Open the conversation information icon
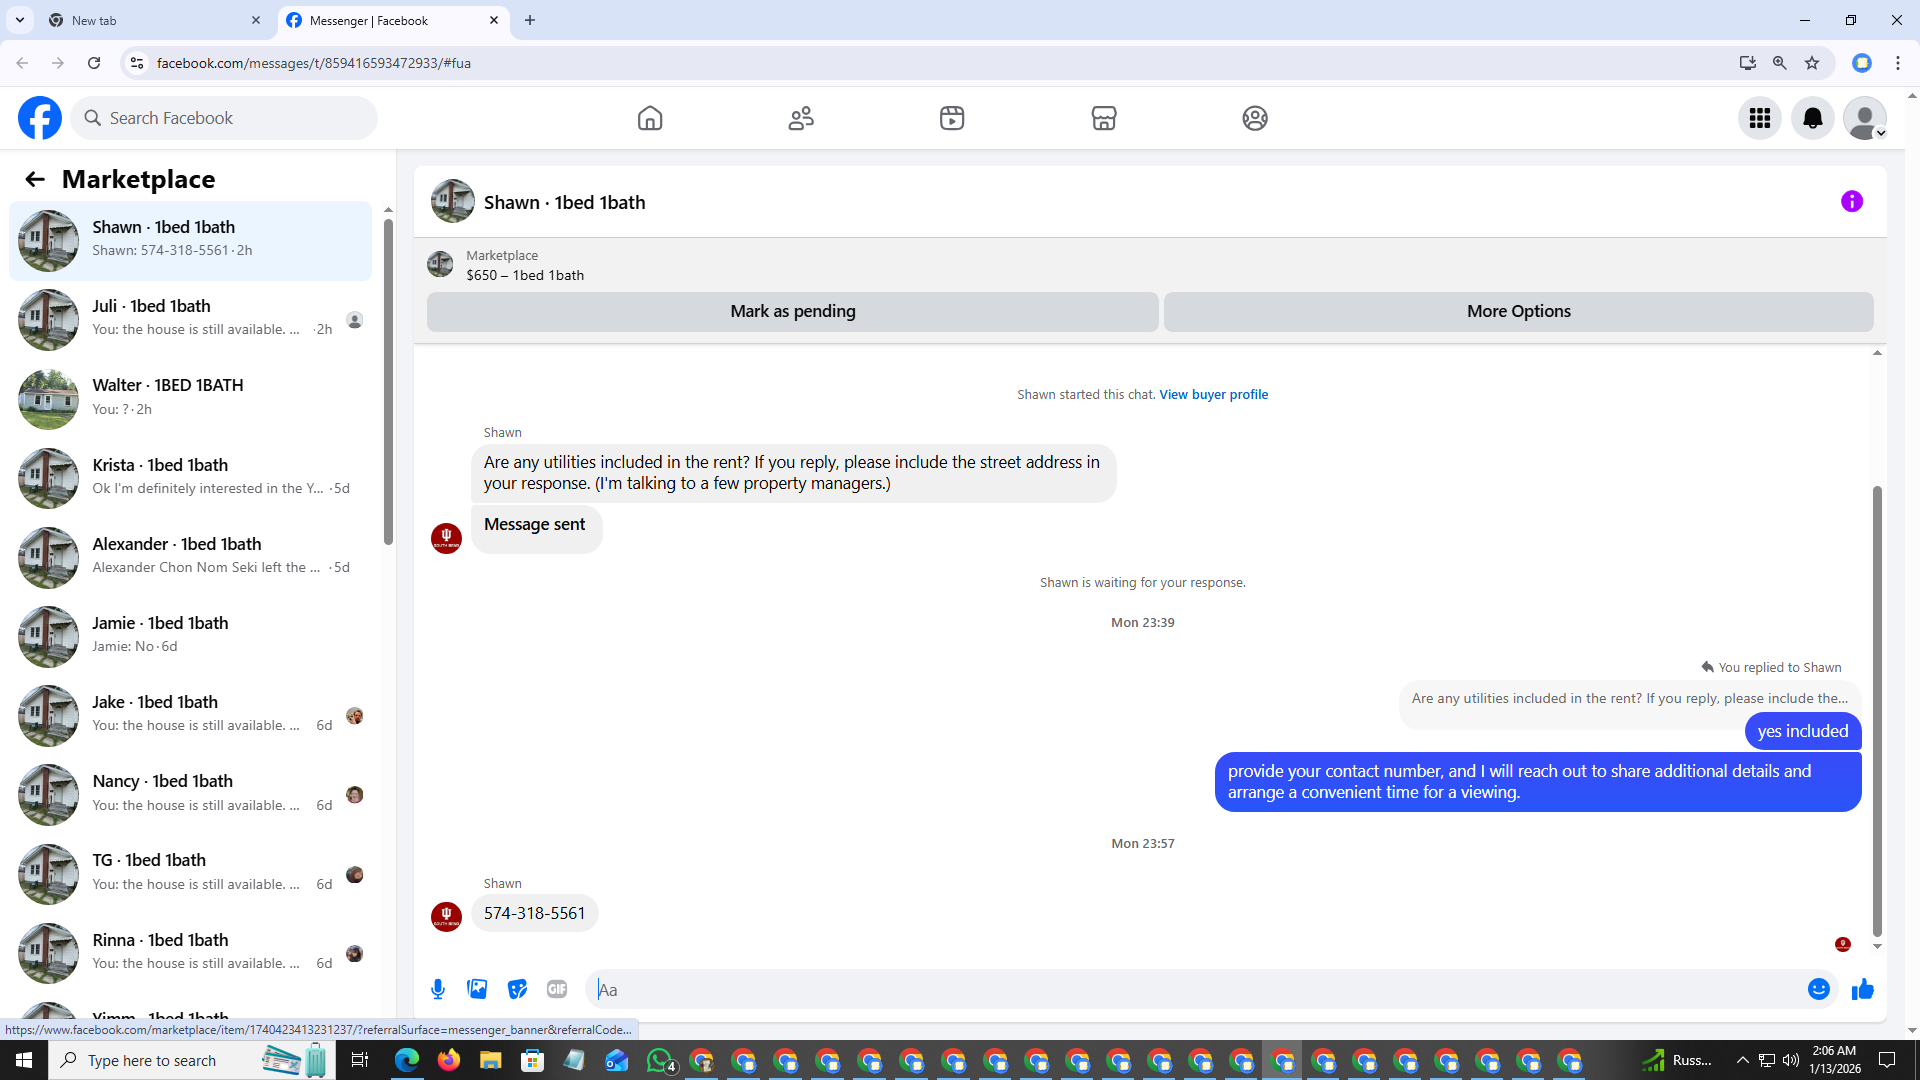 point(1851,202)
